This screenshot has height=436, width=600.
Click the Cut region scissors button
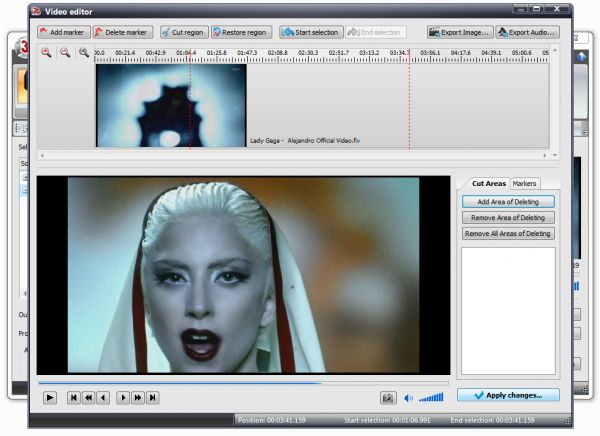click(x=181, y=32)
